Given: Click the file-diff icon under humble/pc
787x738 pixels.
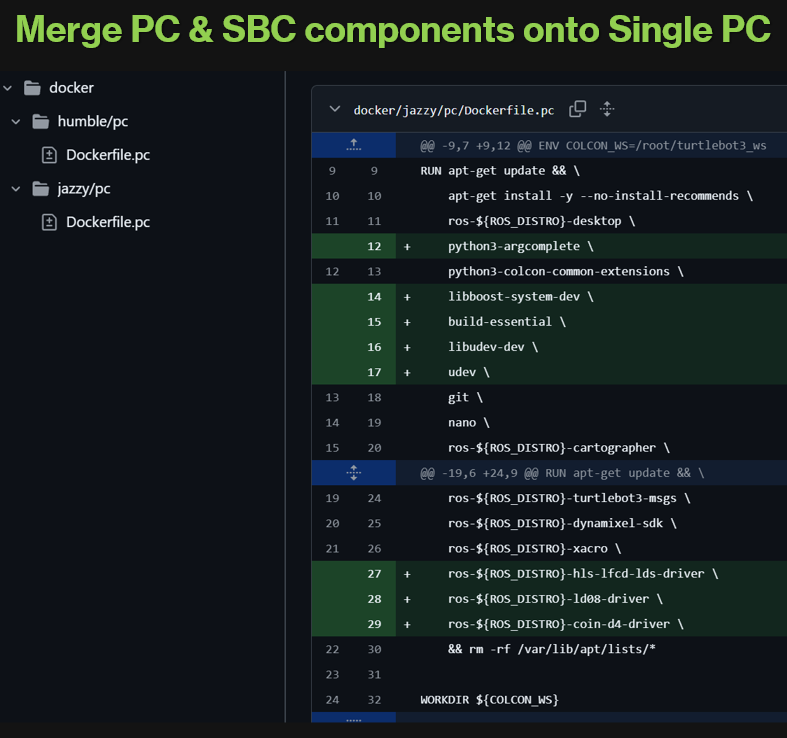Looking at the screenshot, I should pyautogui.click(x=49, y=155).
